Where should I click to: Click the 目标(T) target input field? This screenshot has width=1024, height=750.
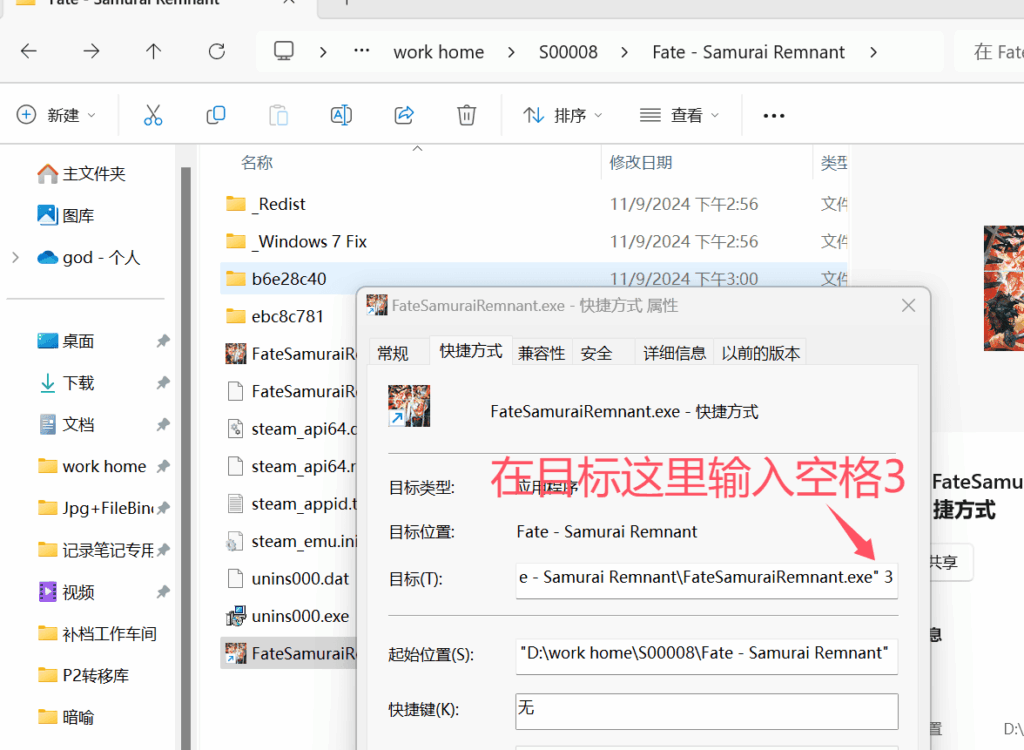706,579
